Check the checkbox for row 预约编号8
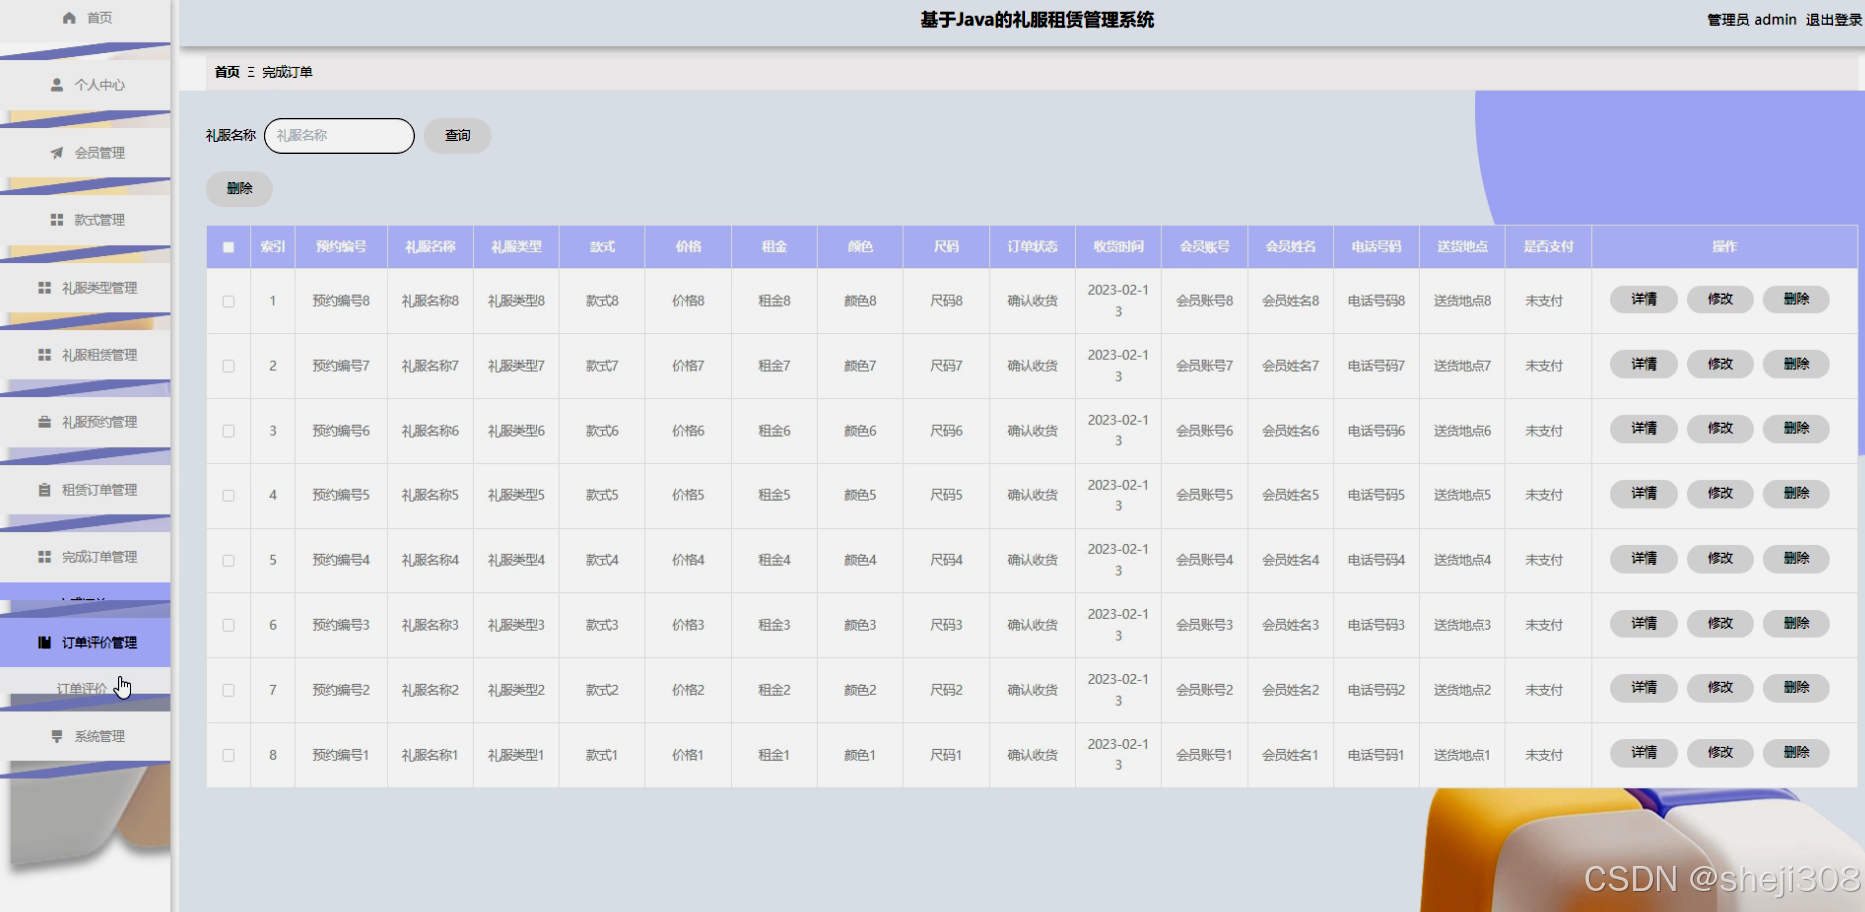Image resolution: width=1865 pixels, height=912 pixels. tap(227, 300)
